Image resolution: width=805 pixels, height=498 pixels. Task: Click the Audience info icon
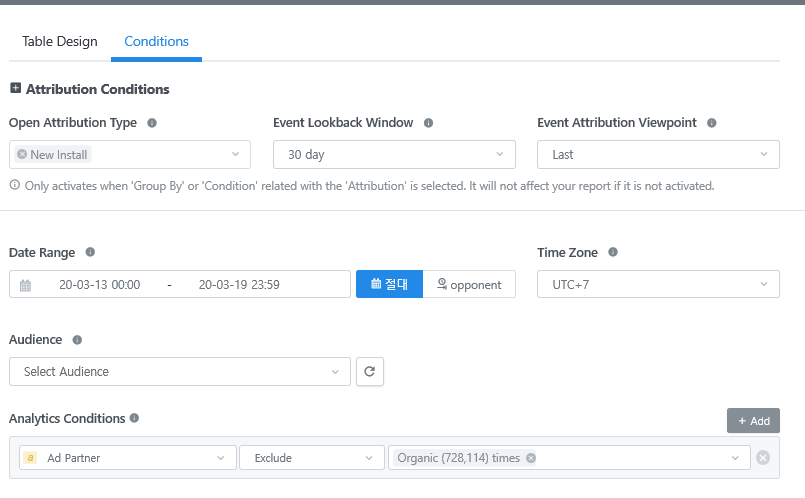pyautogui.click(x=77, y=340)
